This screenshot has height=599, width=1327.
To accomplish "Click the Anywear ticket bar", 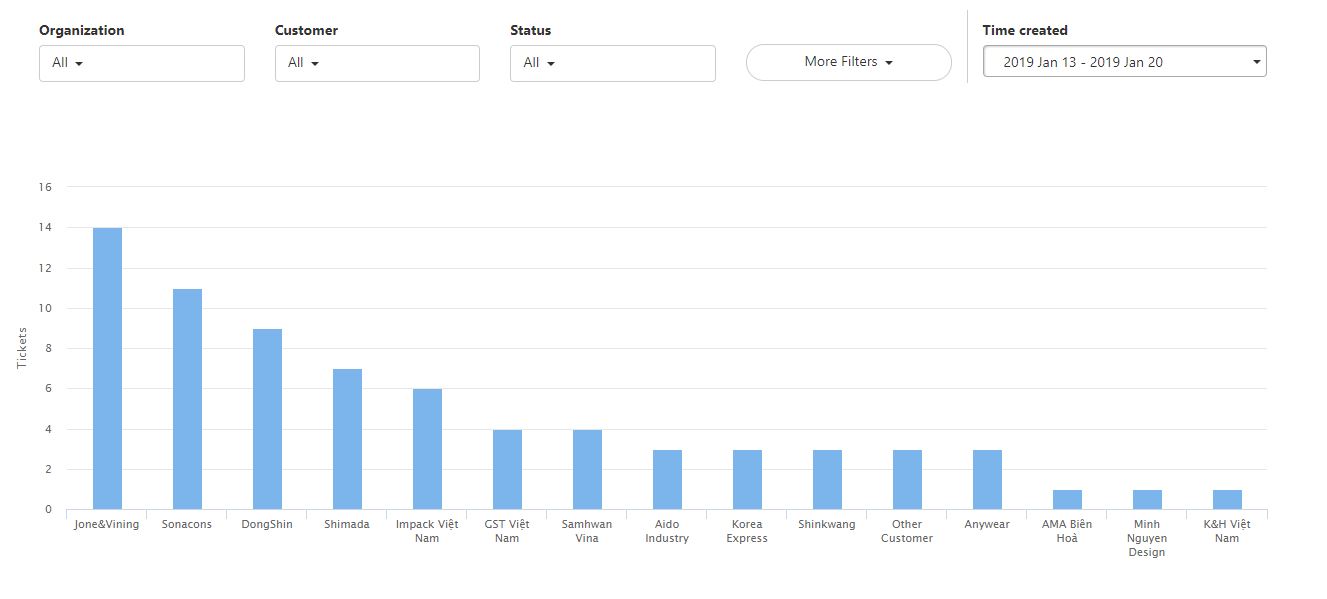I will [987, 480].
